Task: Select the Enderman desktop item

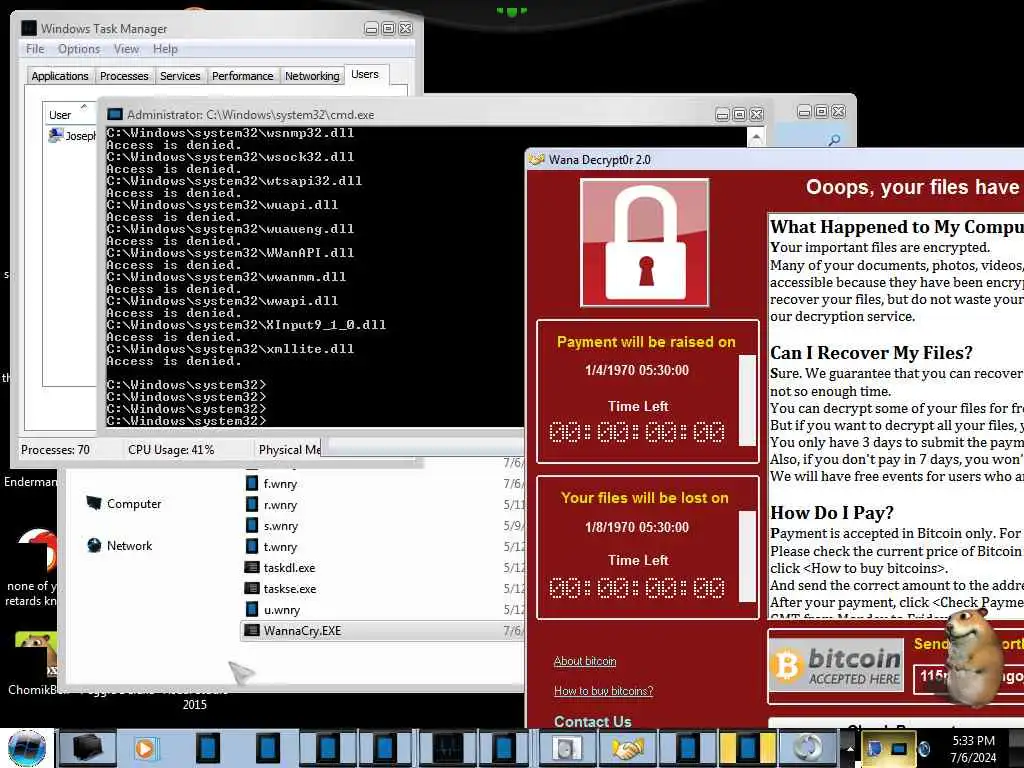Action: pos(29,482)
